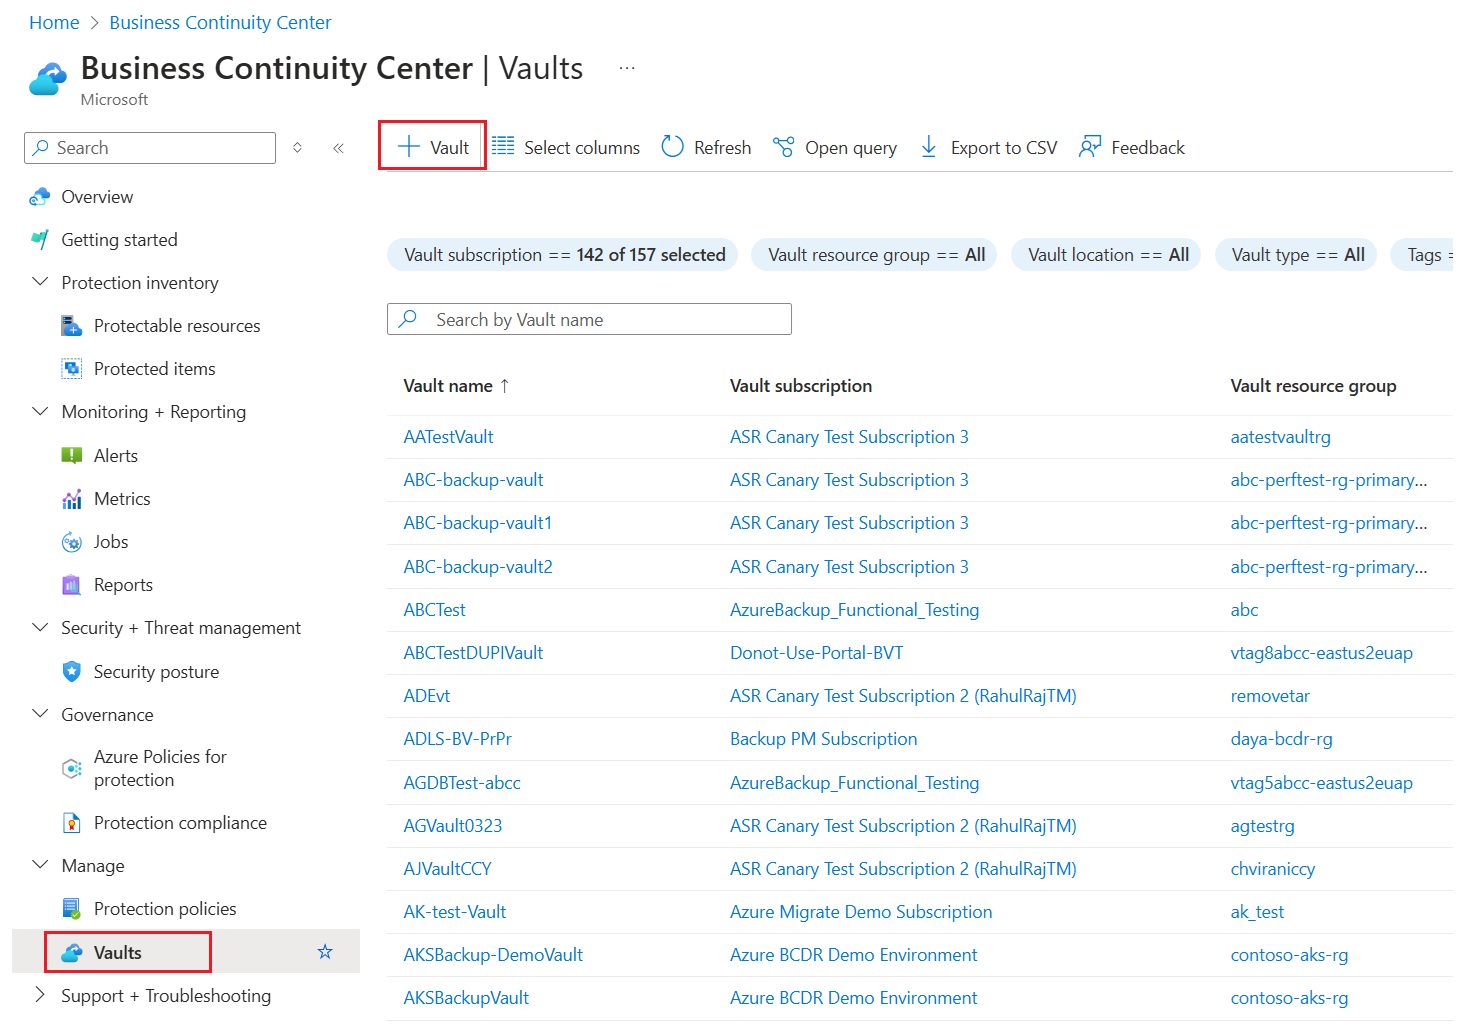Viewport: 1466px width, 1029px height.
Task: Click the Open query icon
Action: point(783,147)
